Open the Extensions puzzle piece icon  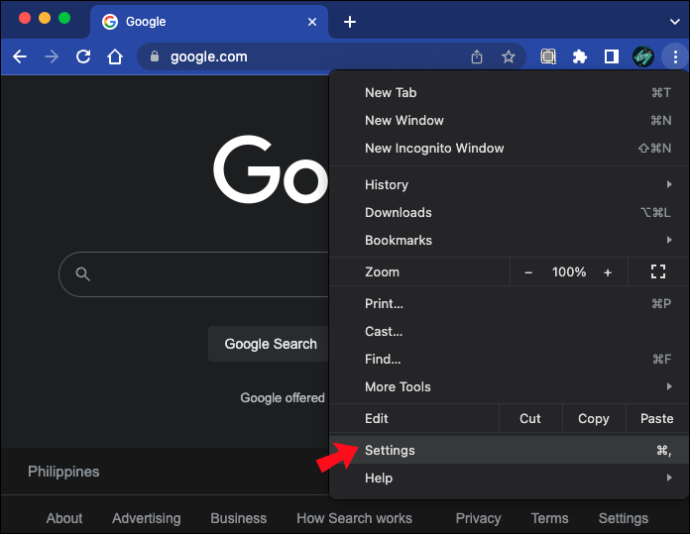(580, 57)
